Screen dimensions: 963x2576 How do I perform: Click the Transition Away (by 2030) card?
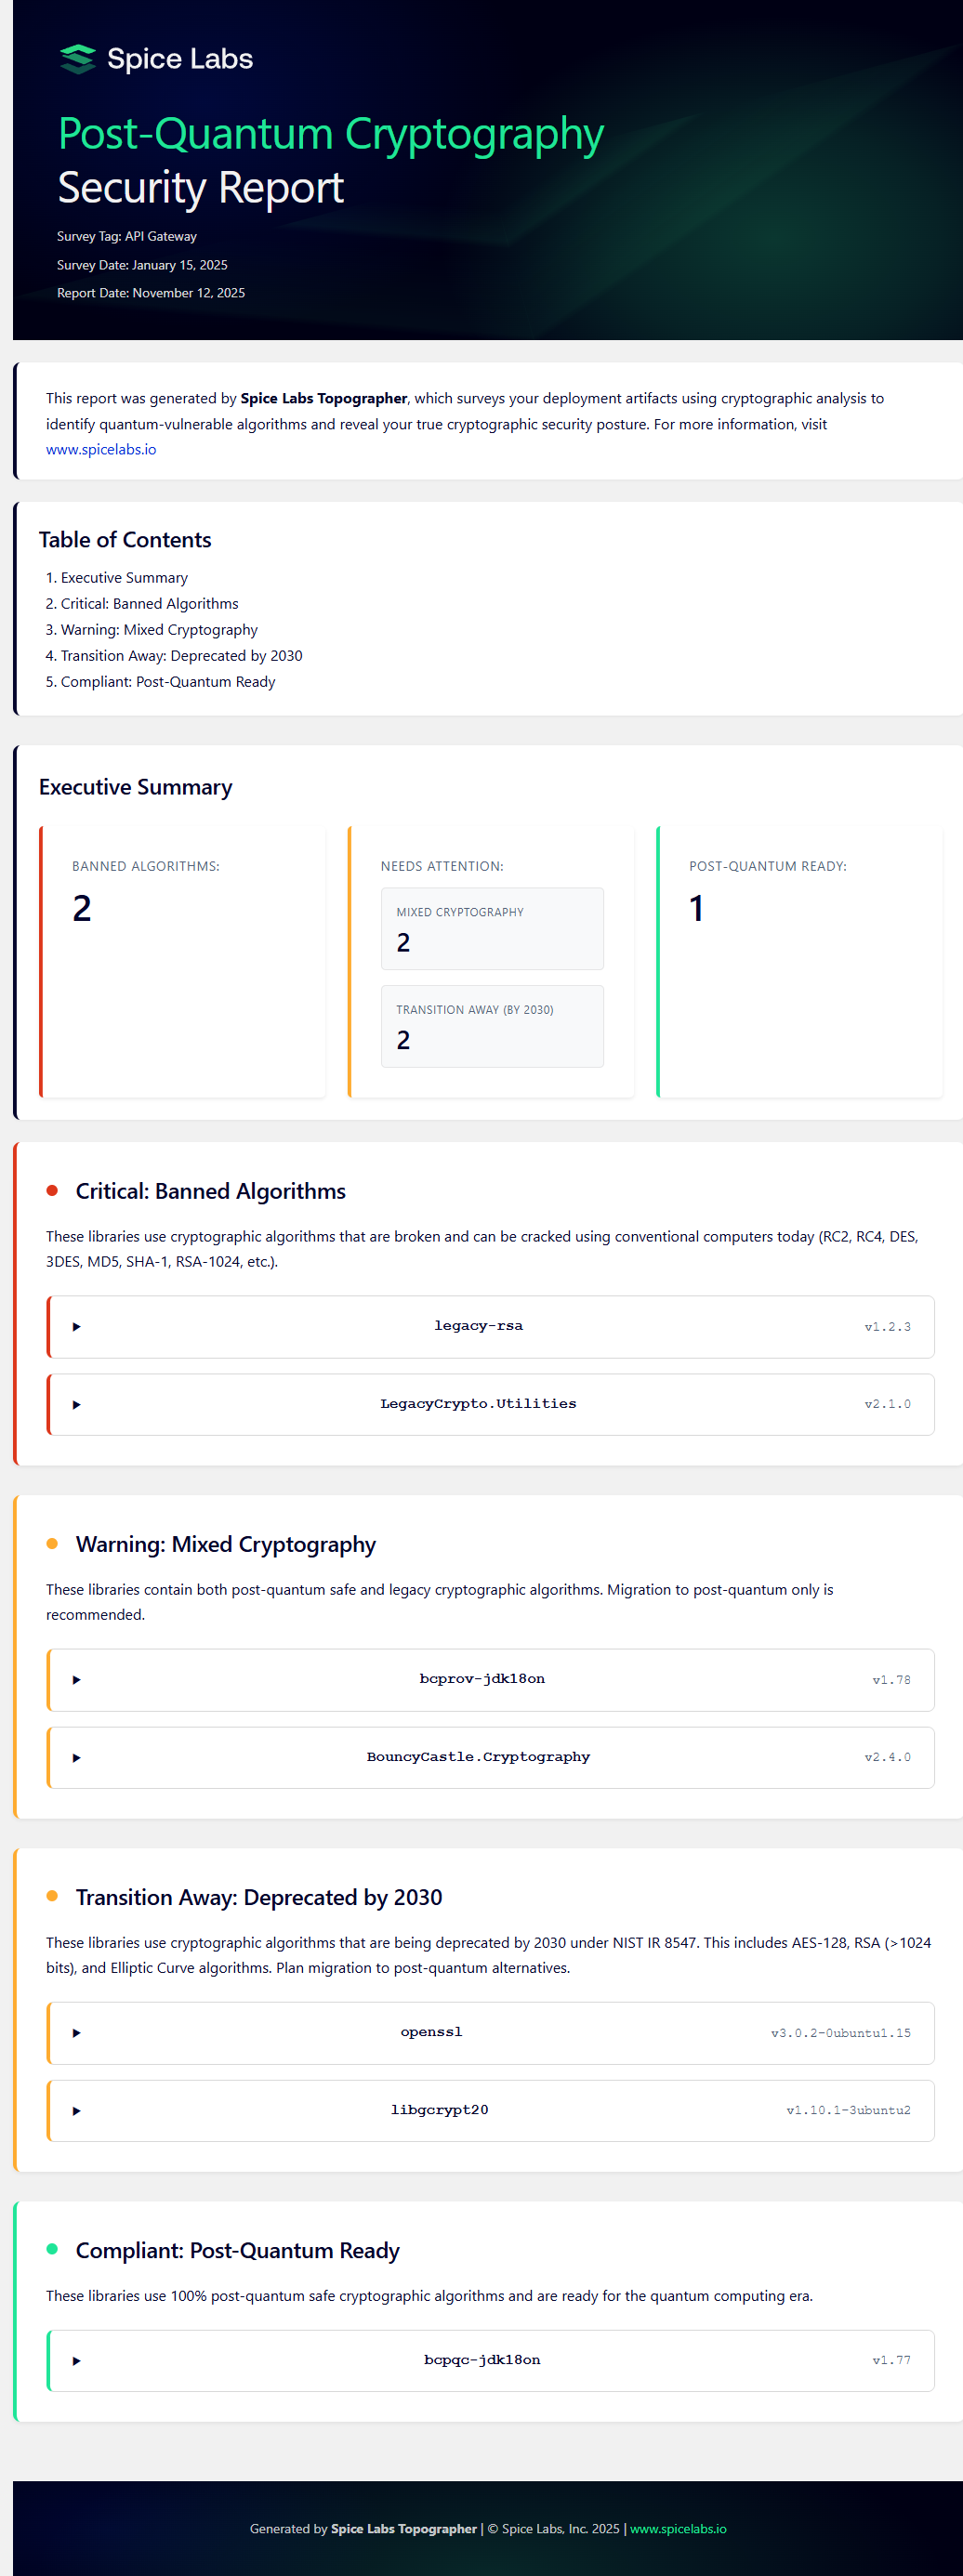click(491, 1026)
